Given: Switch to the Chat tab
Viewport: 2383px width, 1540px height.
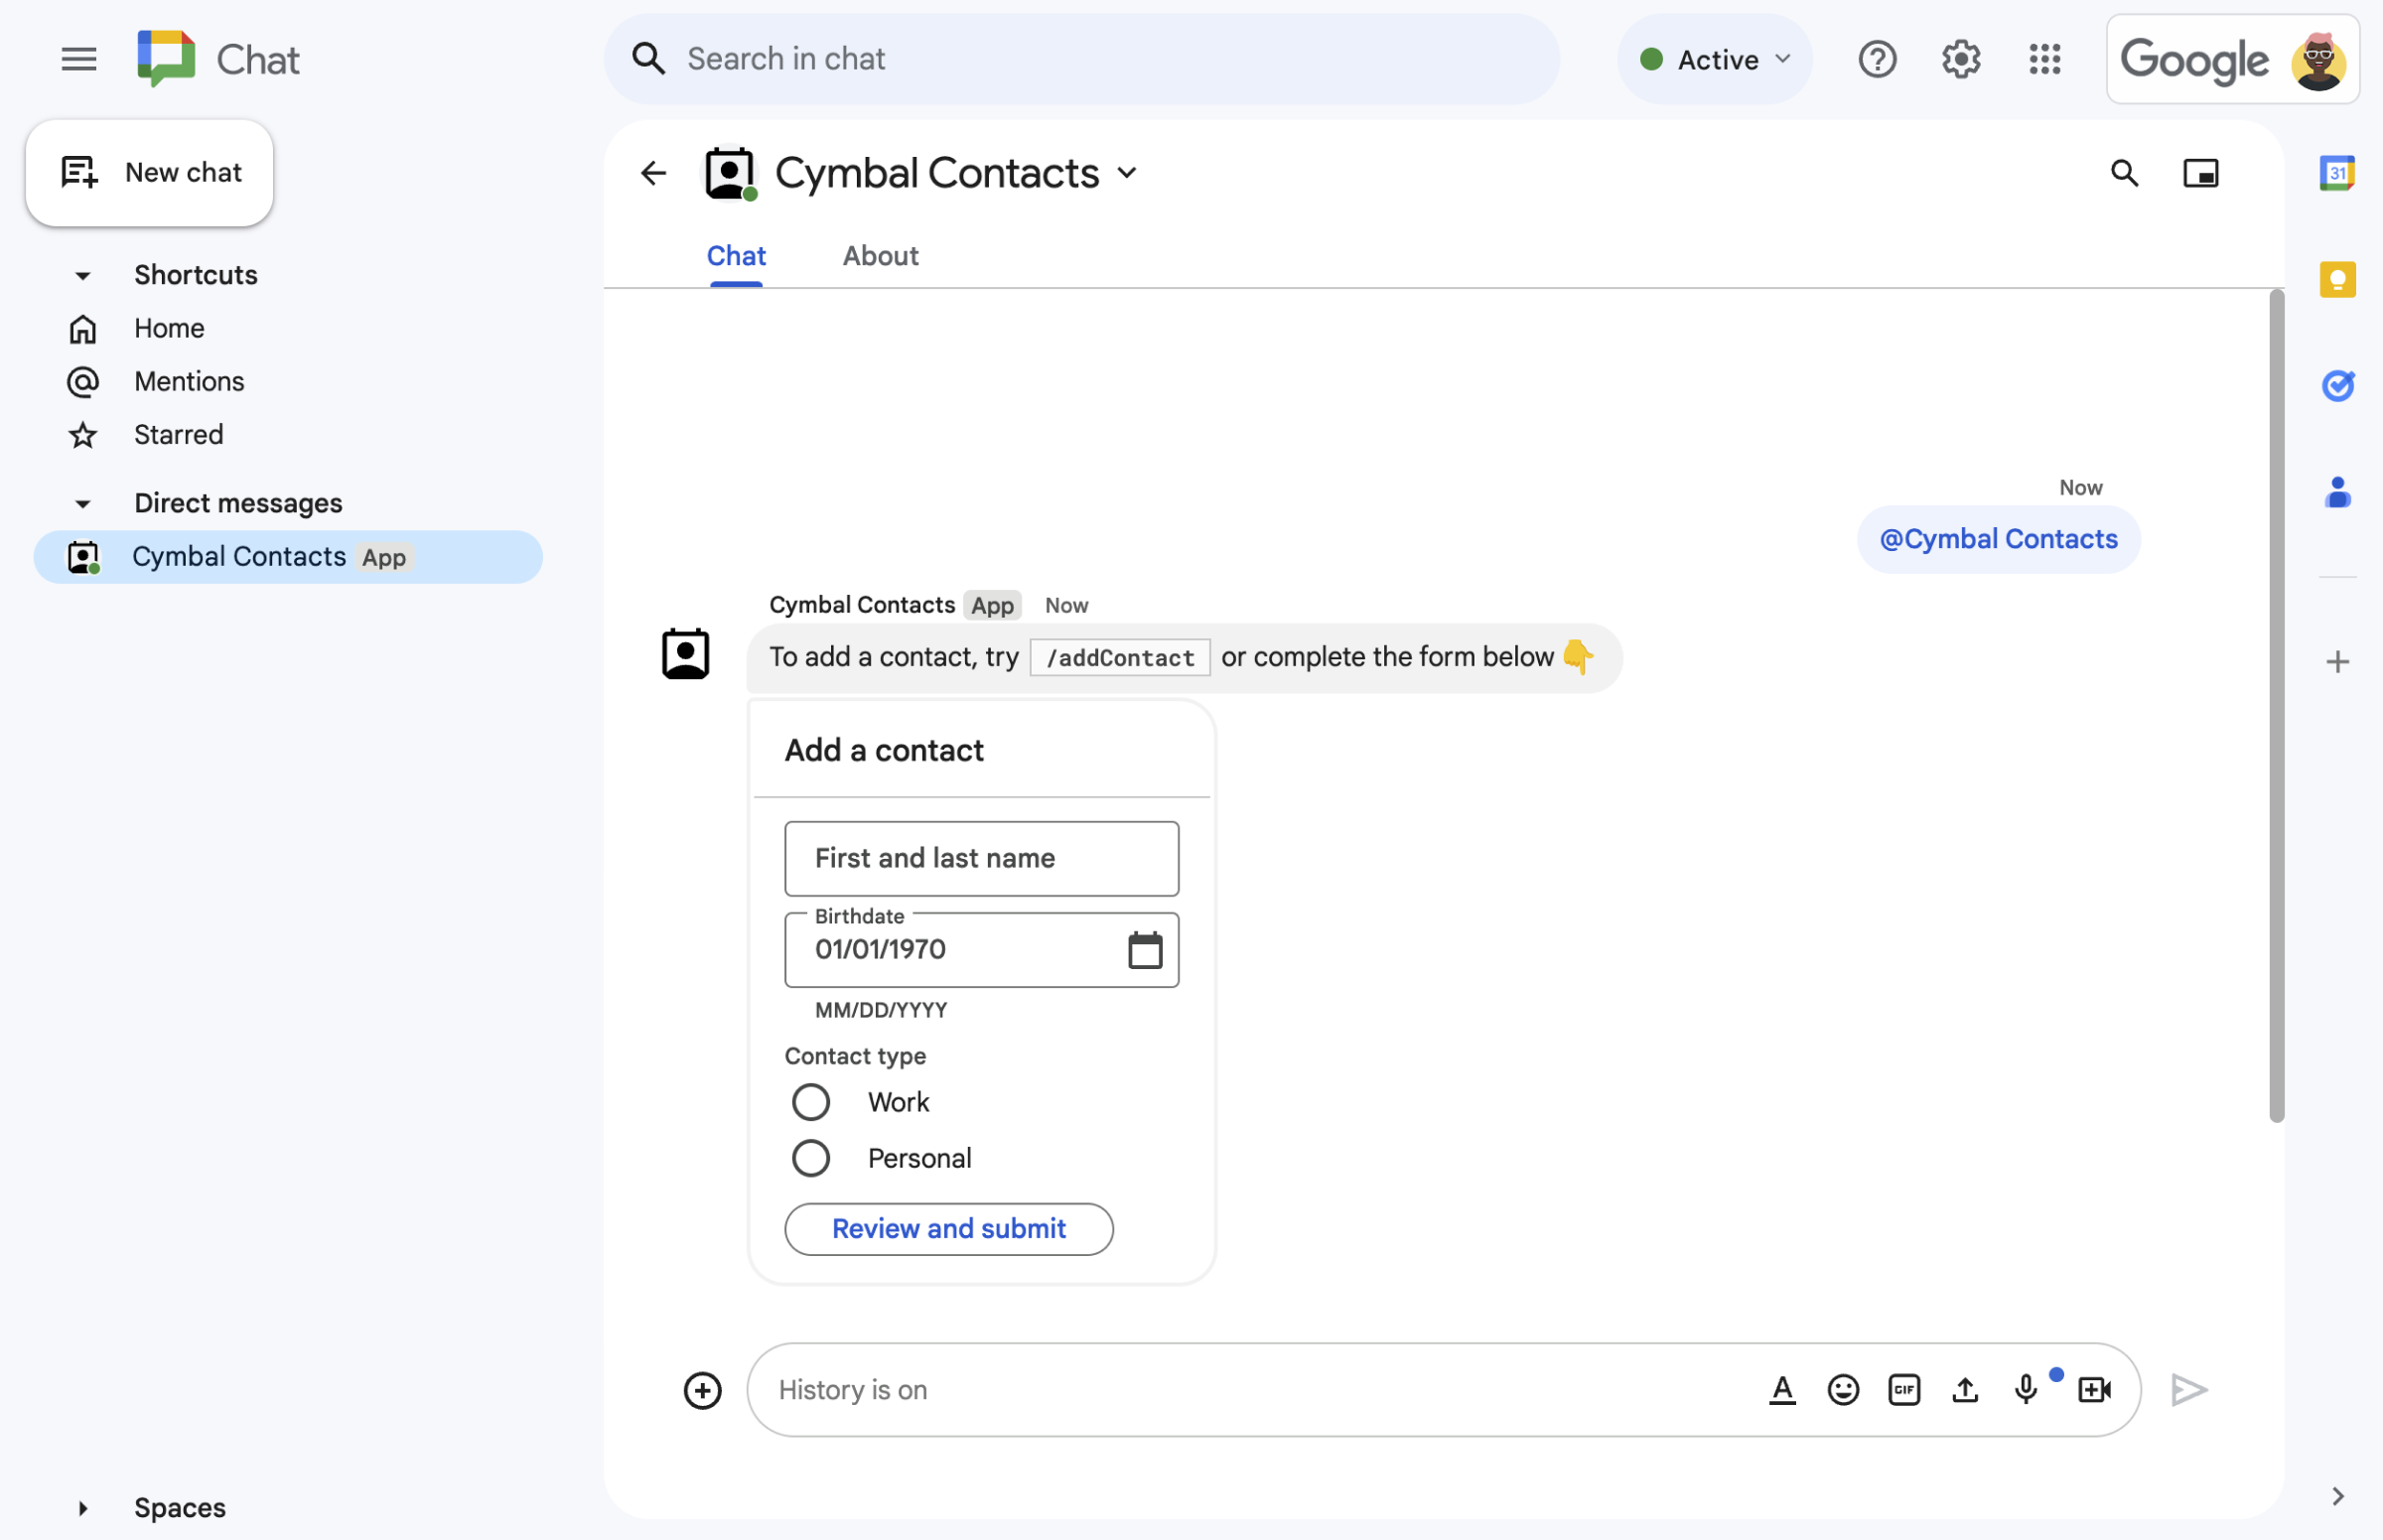Looking at the screenshot, I should [737, 253].
